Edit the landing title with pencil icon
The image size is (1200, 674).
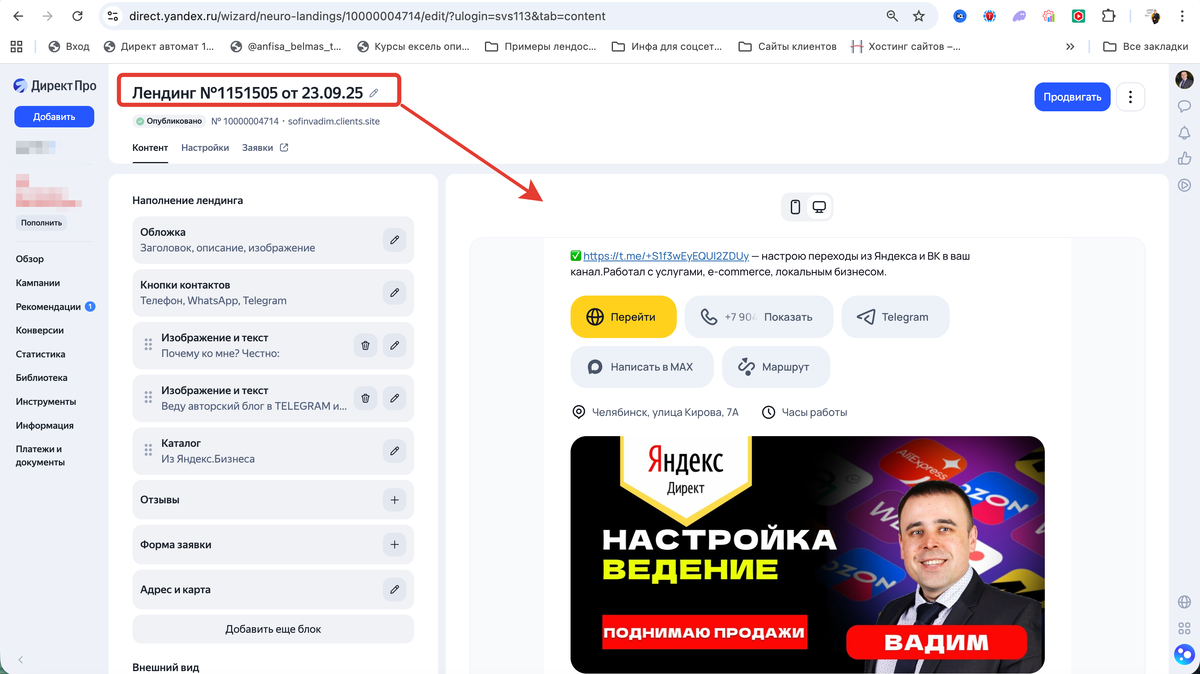point(374,93)
